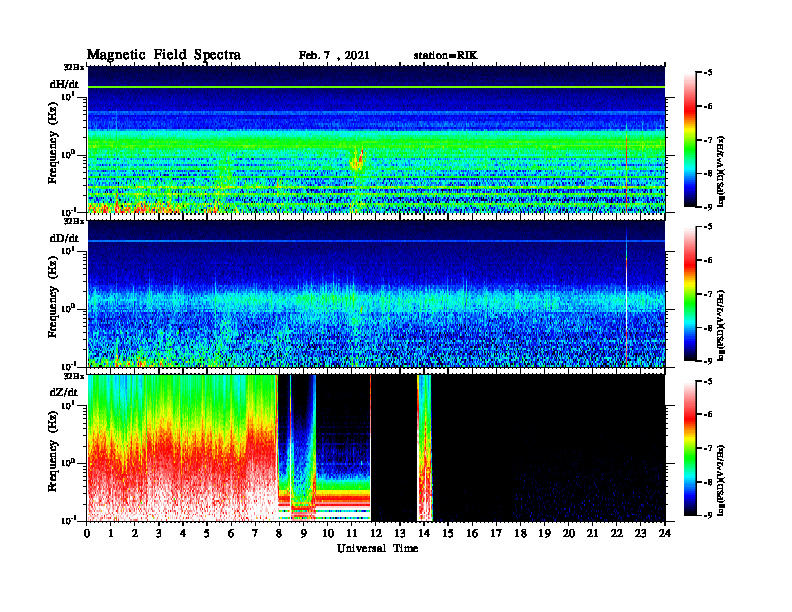Click the hour 24 label on time axis
Viewport: 792px width, 612px height.
[665, 534]
